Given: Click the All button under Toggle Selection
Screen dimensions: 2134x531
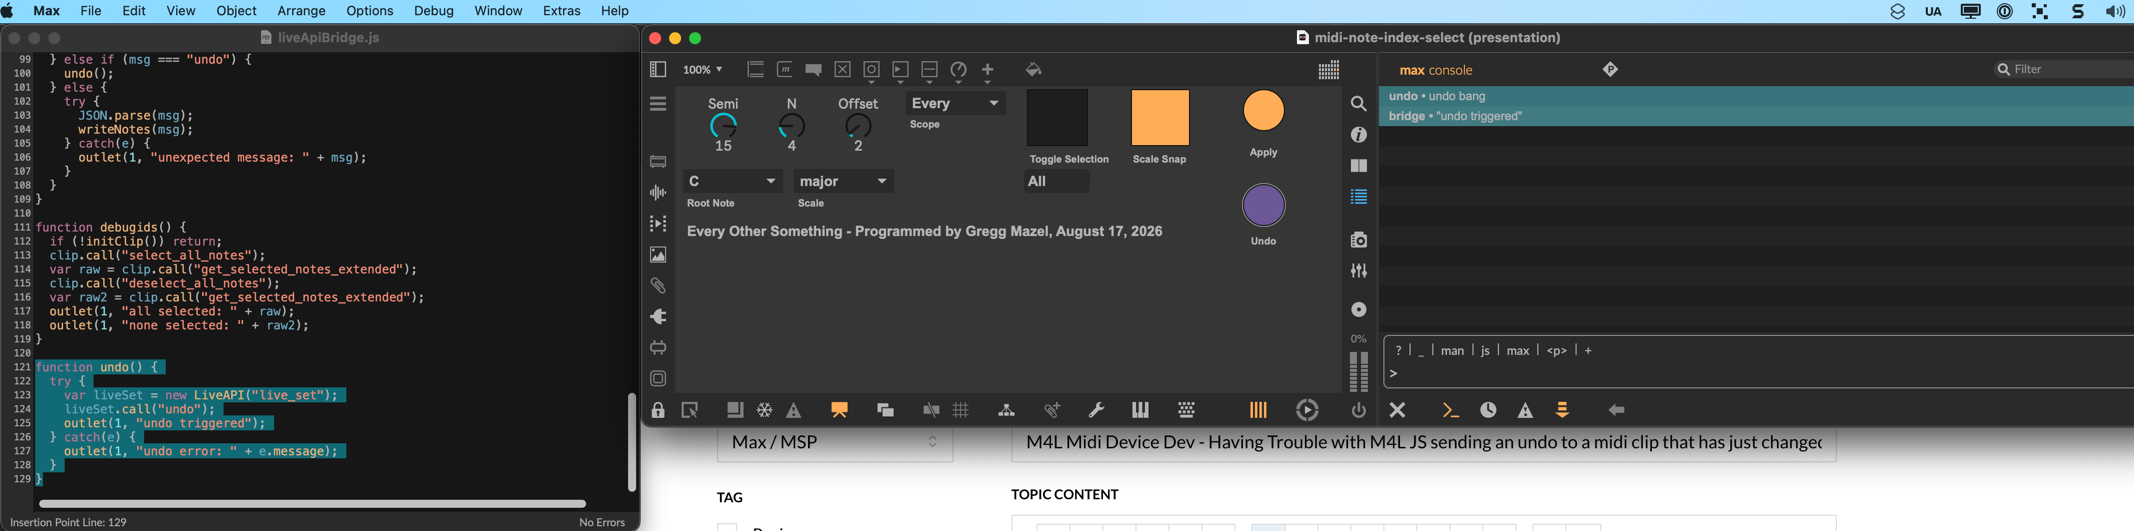Looking at the screenshot, I should pos(1057,181).
